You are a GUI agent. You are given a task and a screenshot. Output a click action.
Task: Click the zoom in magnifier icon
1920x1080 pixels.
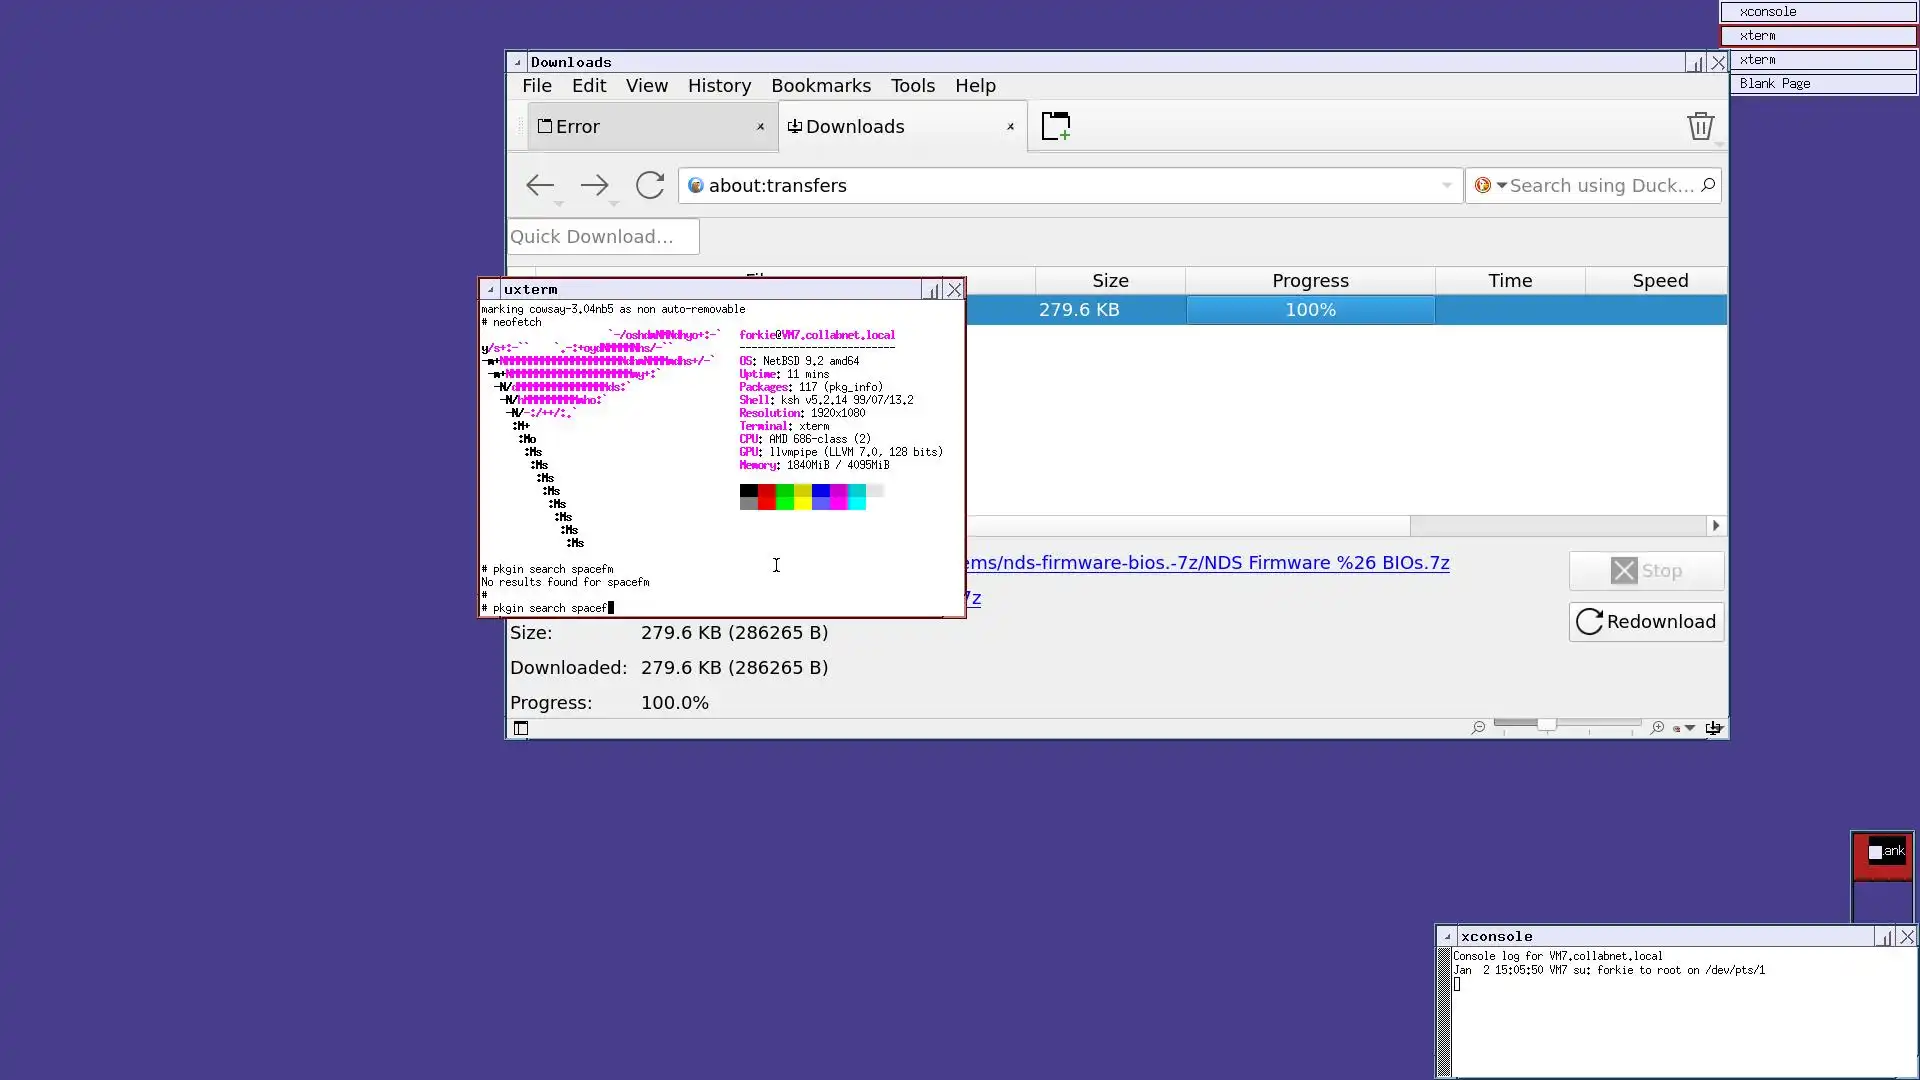click(1657, 728)
